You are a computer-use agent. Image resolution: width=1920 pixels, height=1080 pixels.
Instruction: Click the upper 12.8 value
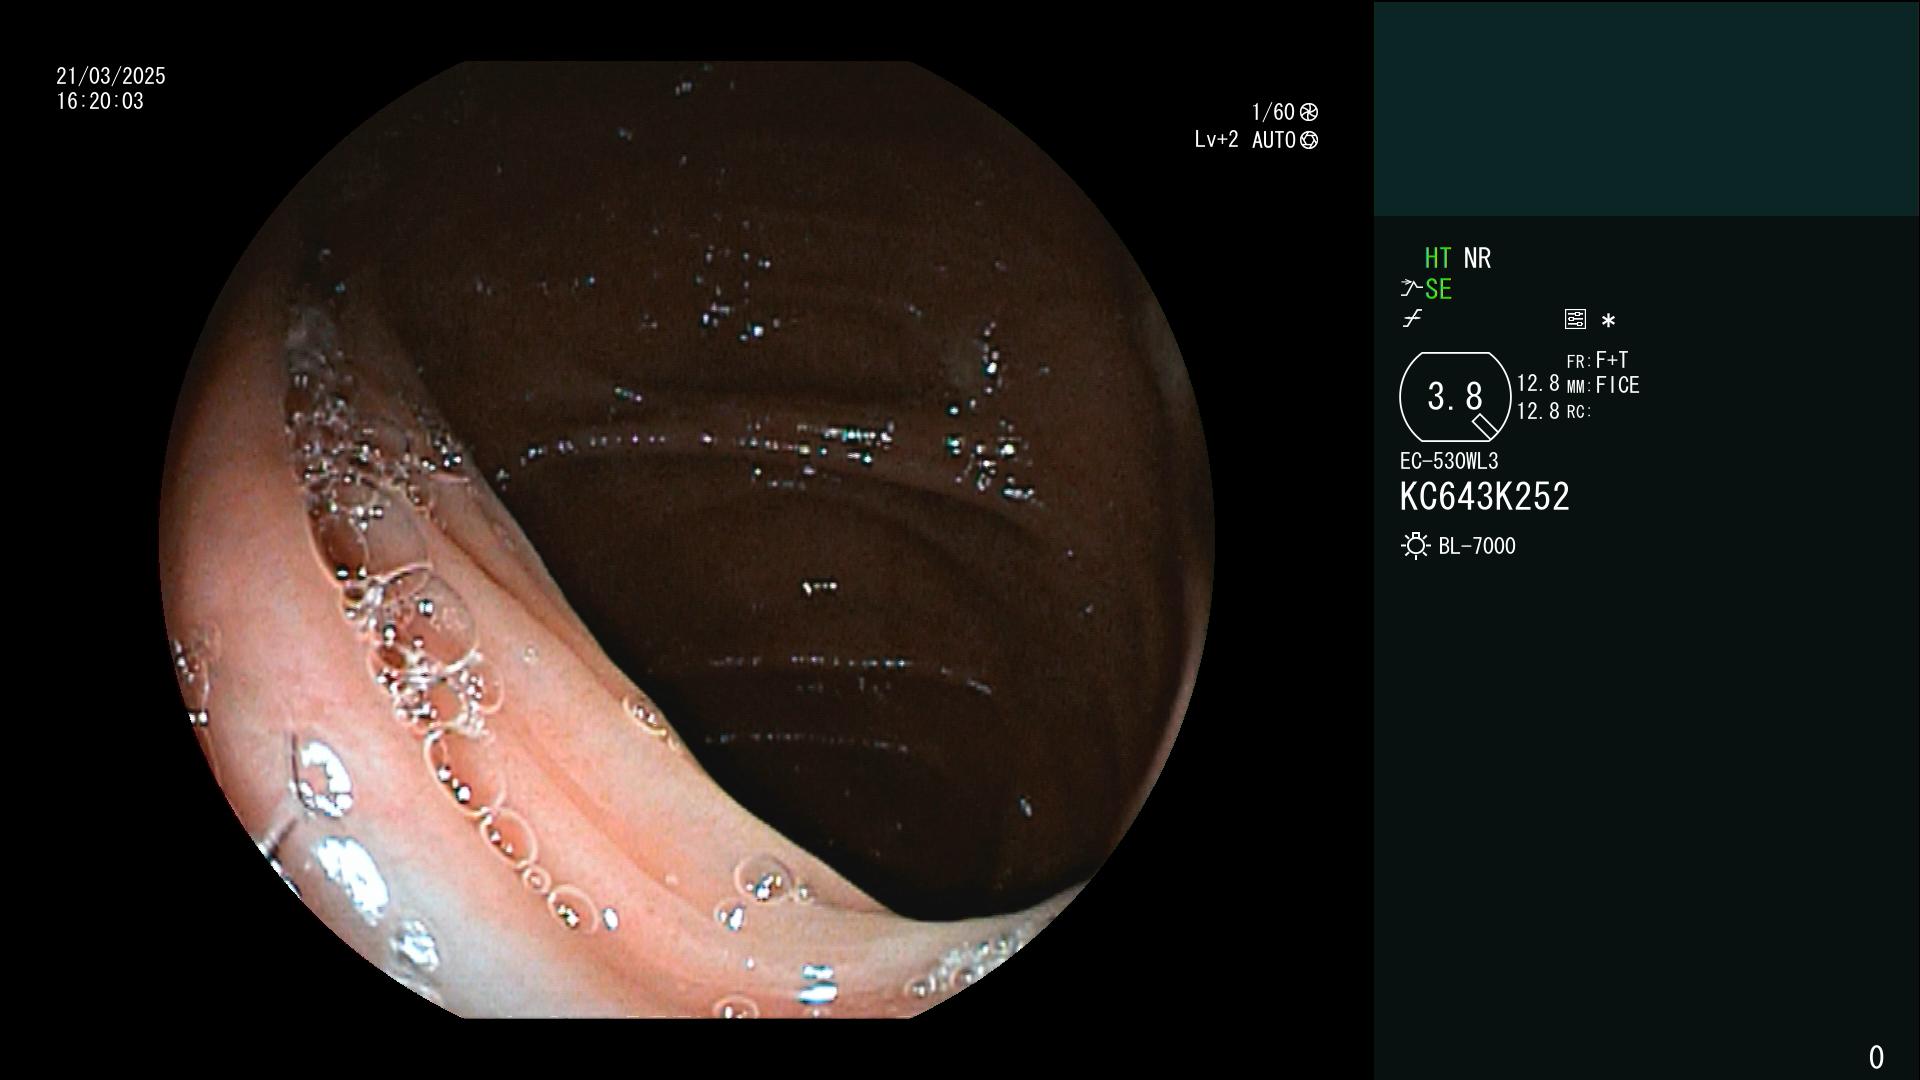point(1538,383)
